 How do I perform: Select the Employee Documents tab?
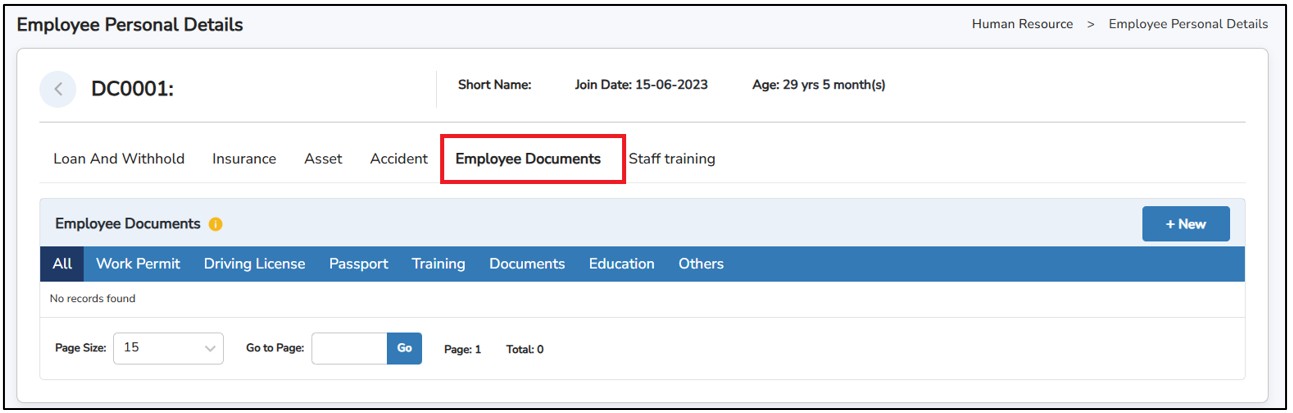528,159
